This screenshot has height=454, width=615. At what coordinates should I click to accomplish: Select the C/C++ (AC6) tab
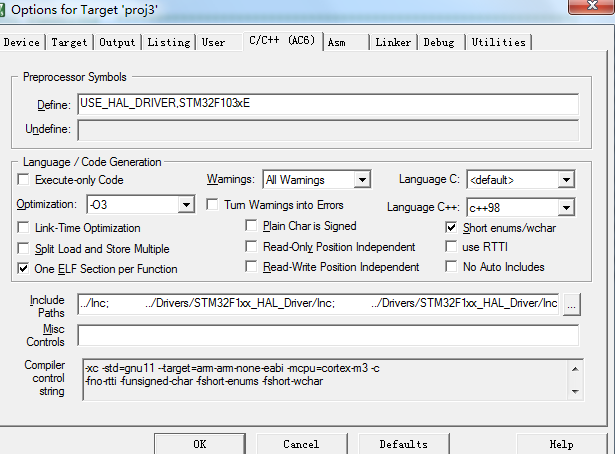(282, 41)
